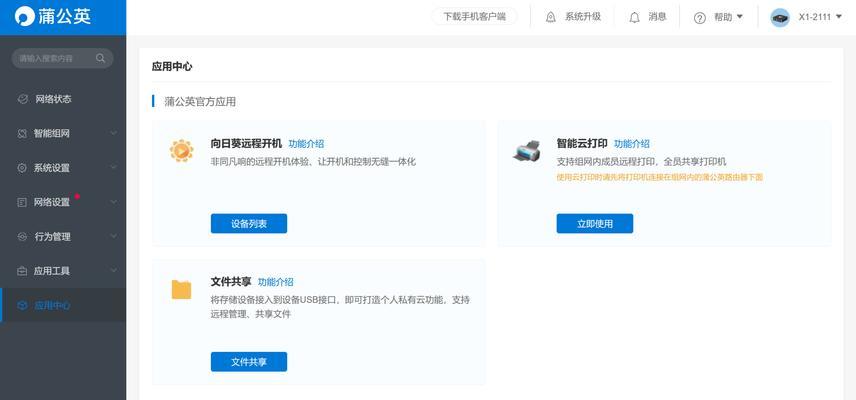This screenshot has width=856, height=400.
Task: Open 功能介绍 link for 向日葵远程开机
Action: (306, 144)
